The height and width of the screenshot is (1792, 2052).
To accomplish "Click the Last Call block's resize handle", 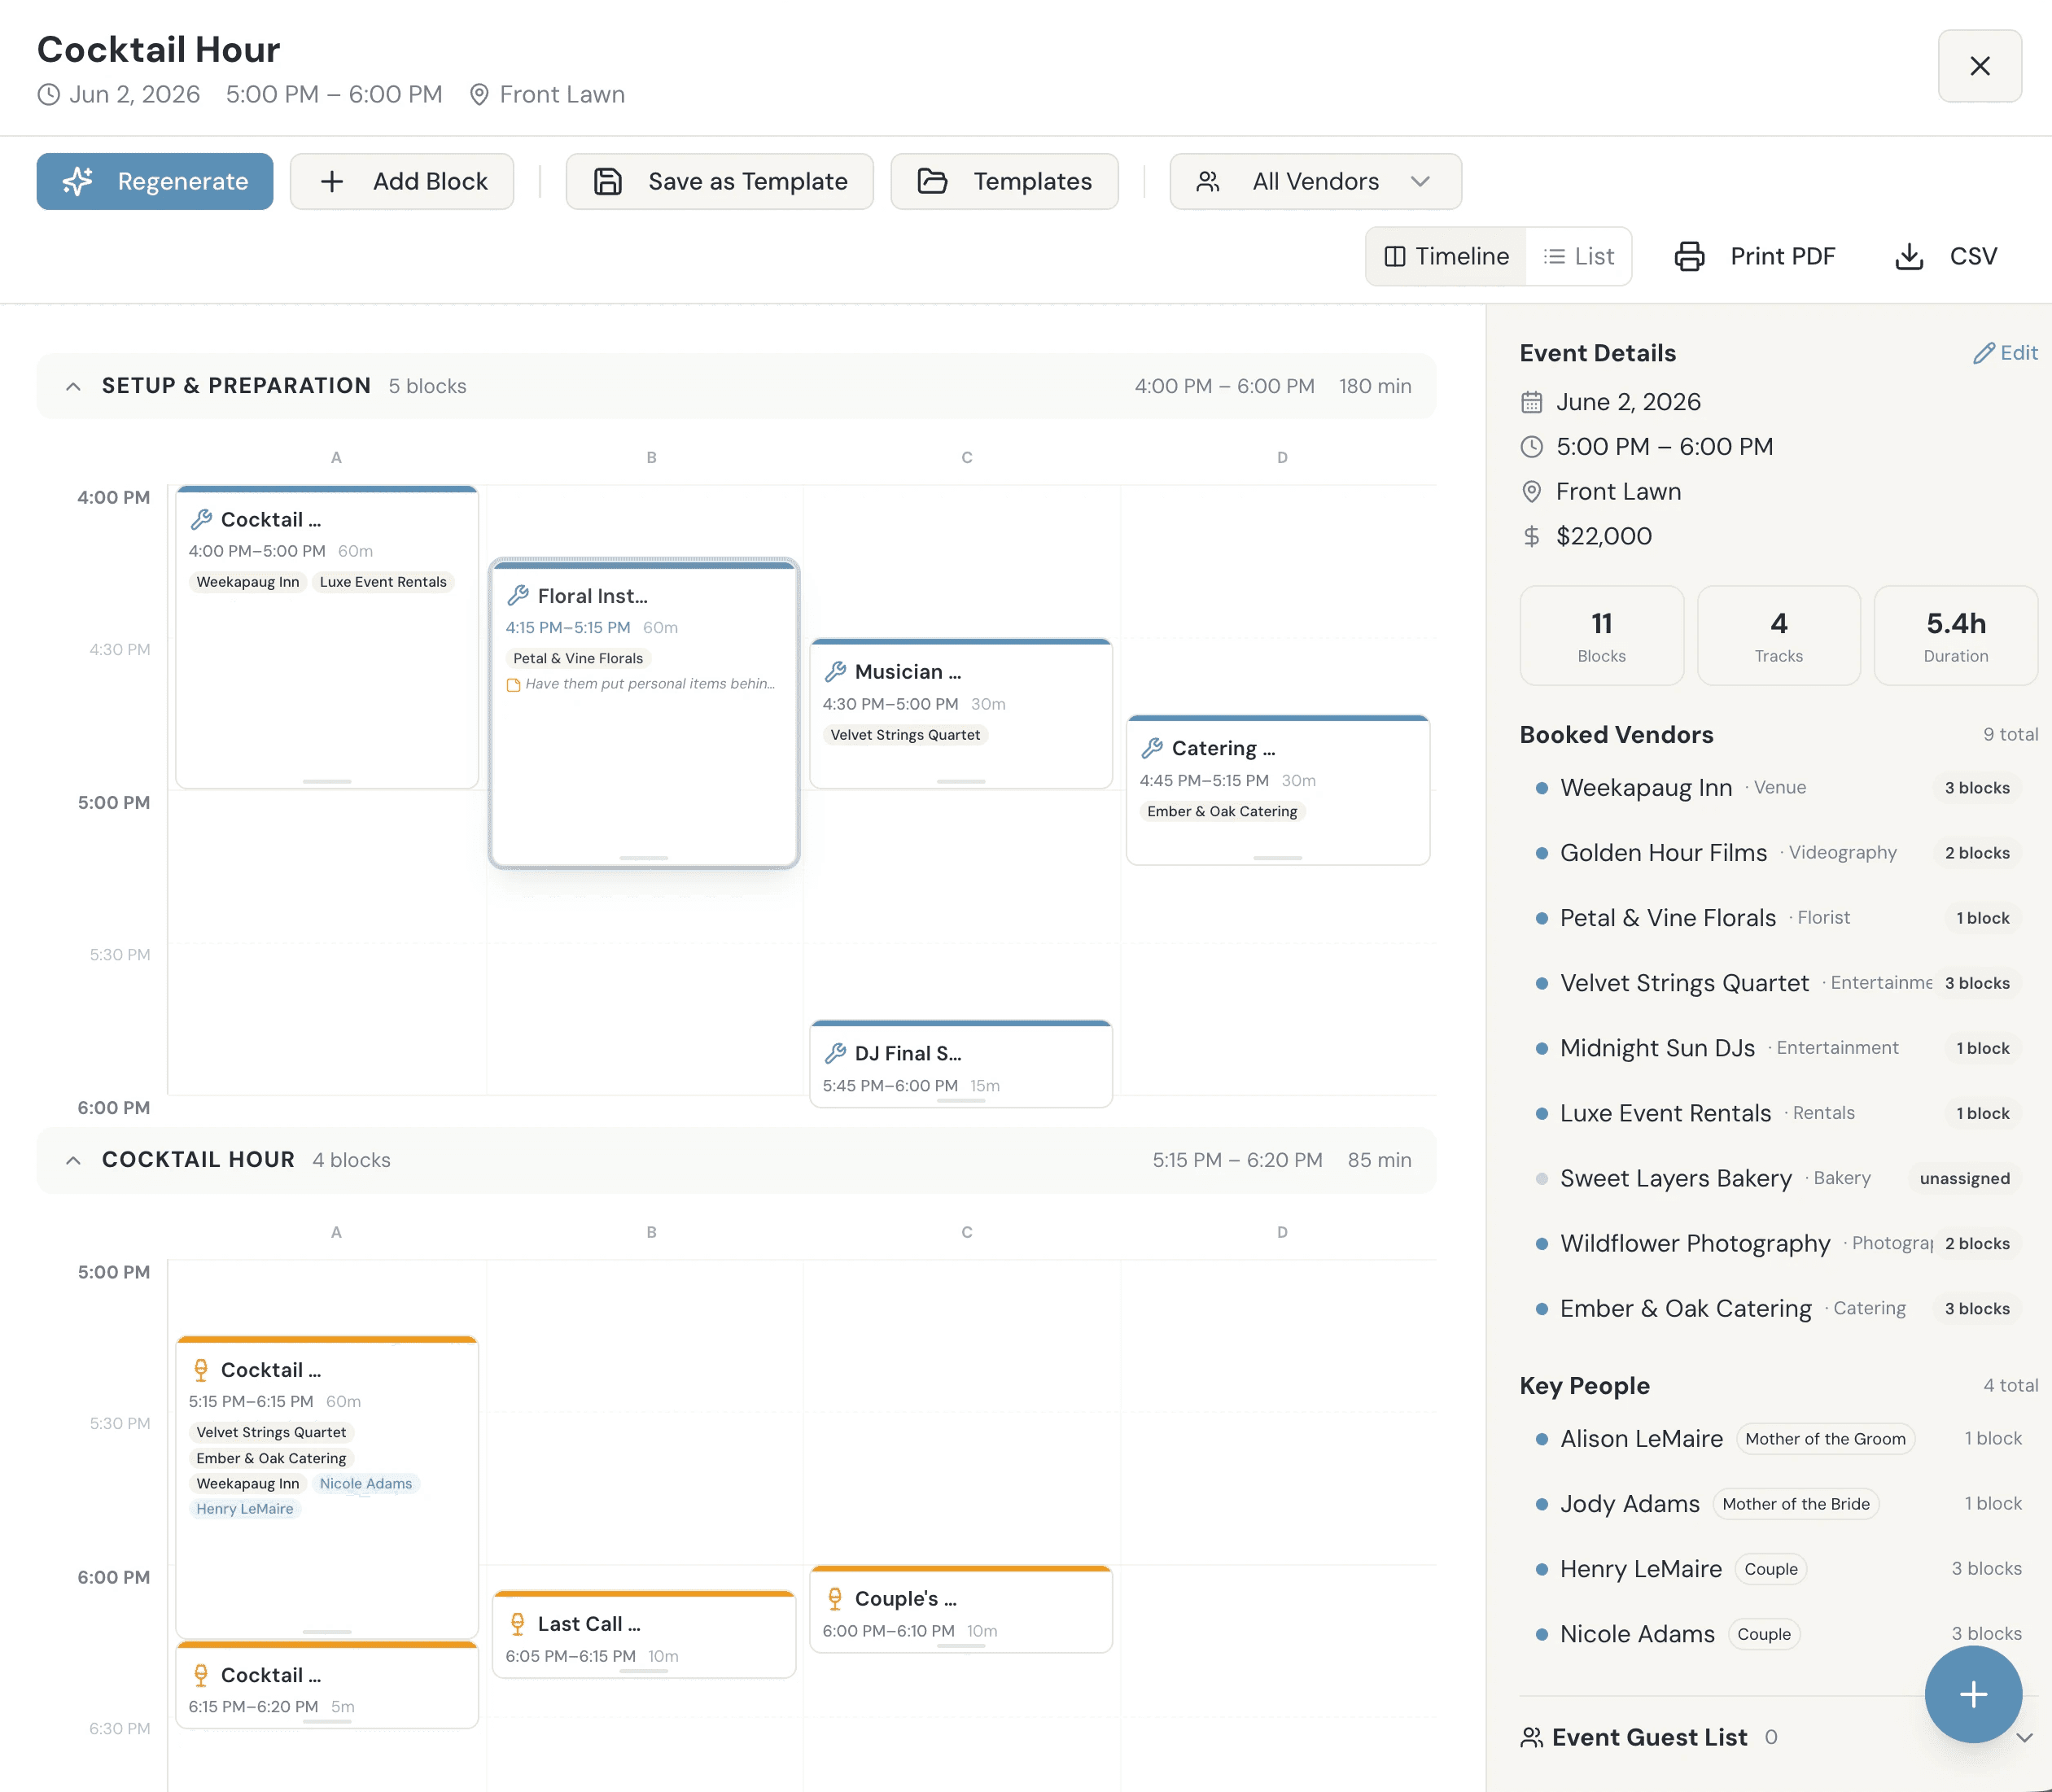I will (643, 1671).
